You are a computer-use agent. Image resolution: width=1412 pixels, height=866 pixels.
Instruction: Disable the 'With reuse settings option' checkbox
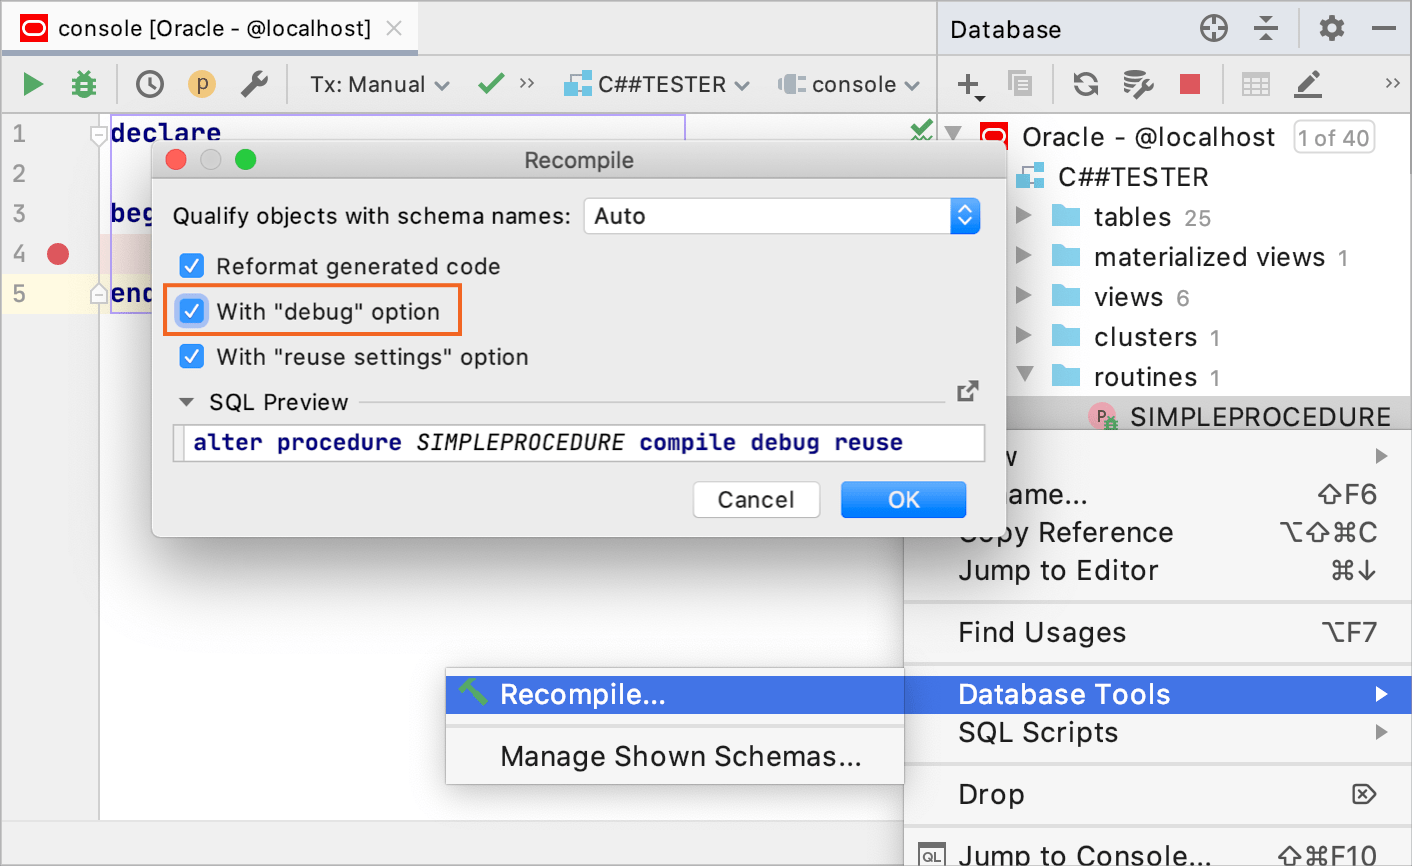click(191, 356)
